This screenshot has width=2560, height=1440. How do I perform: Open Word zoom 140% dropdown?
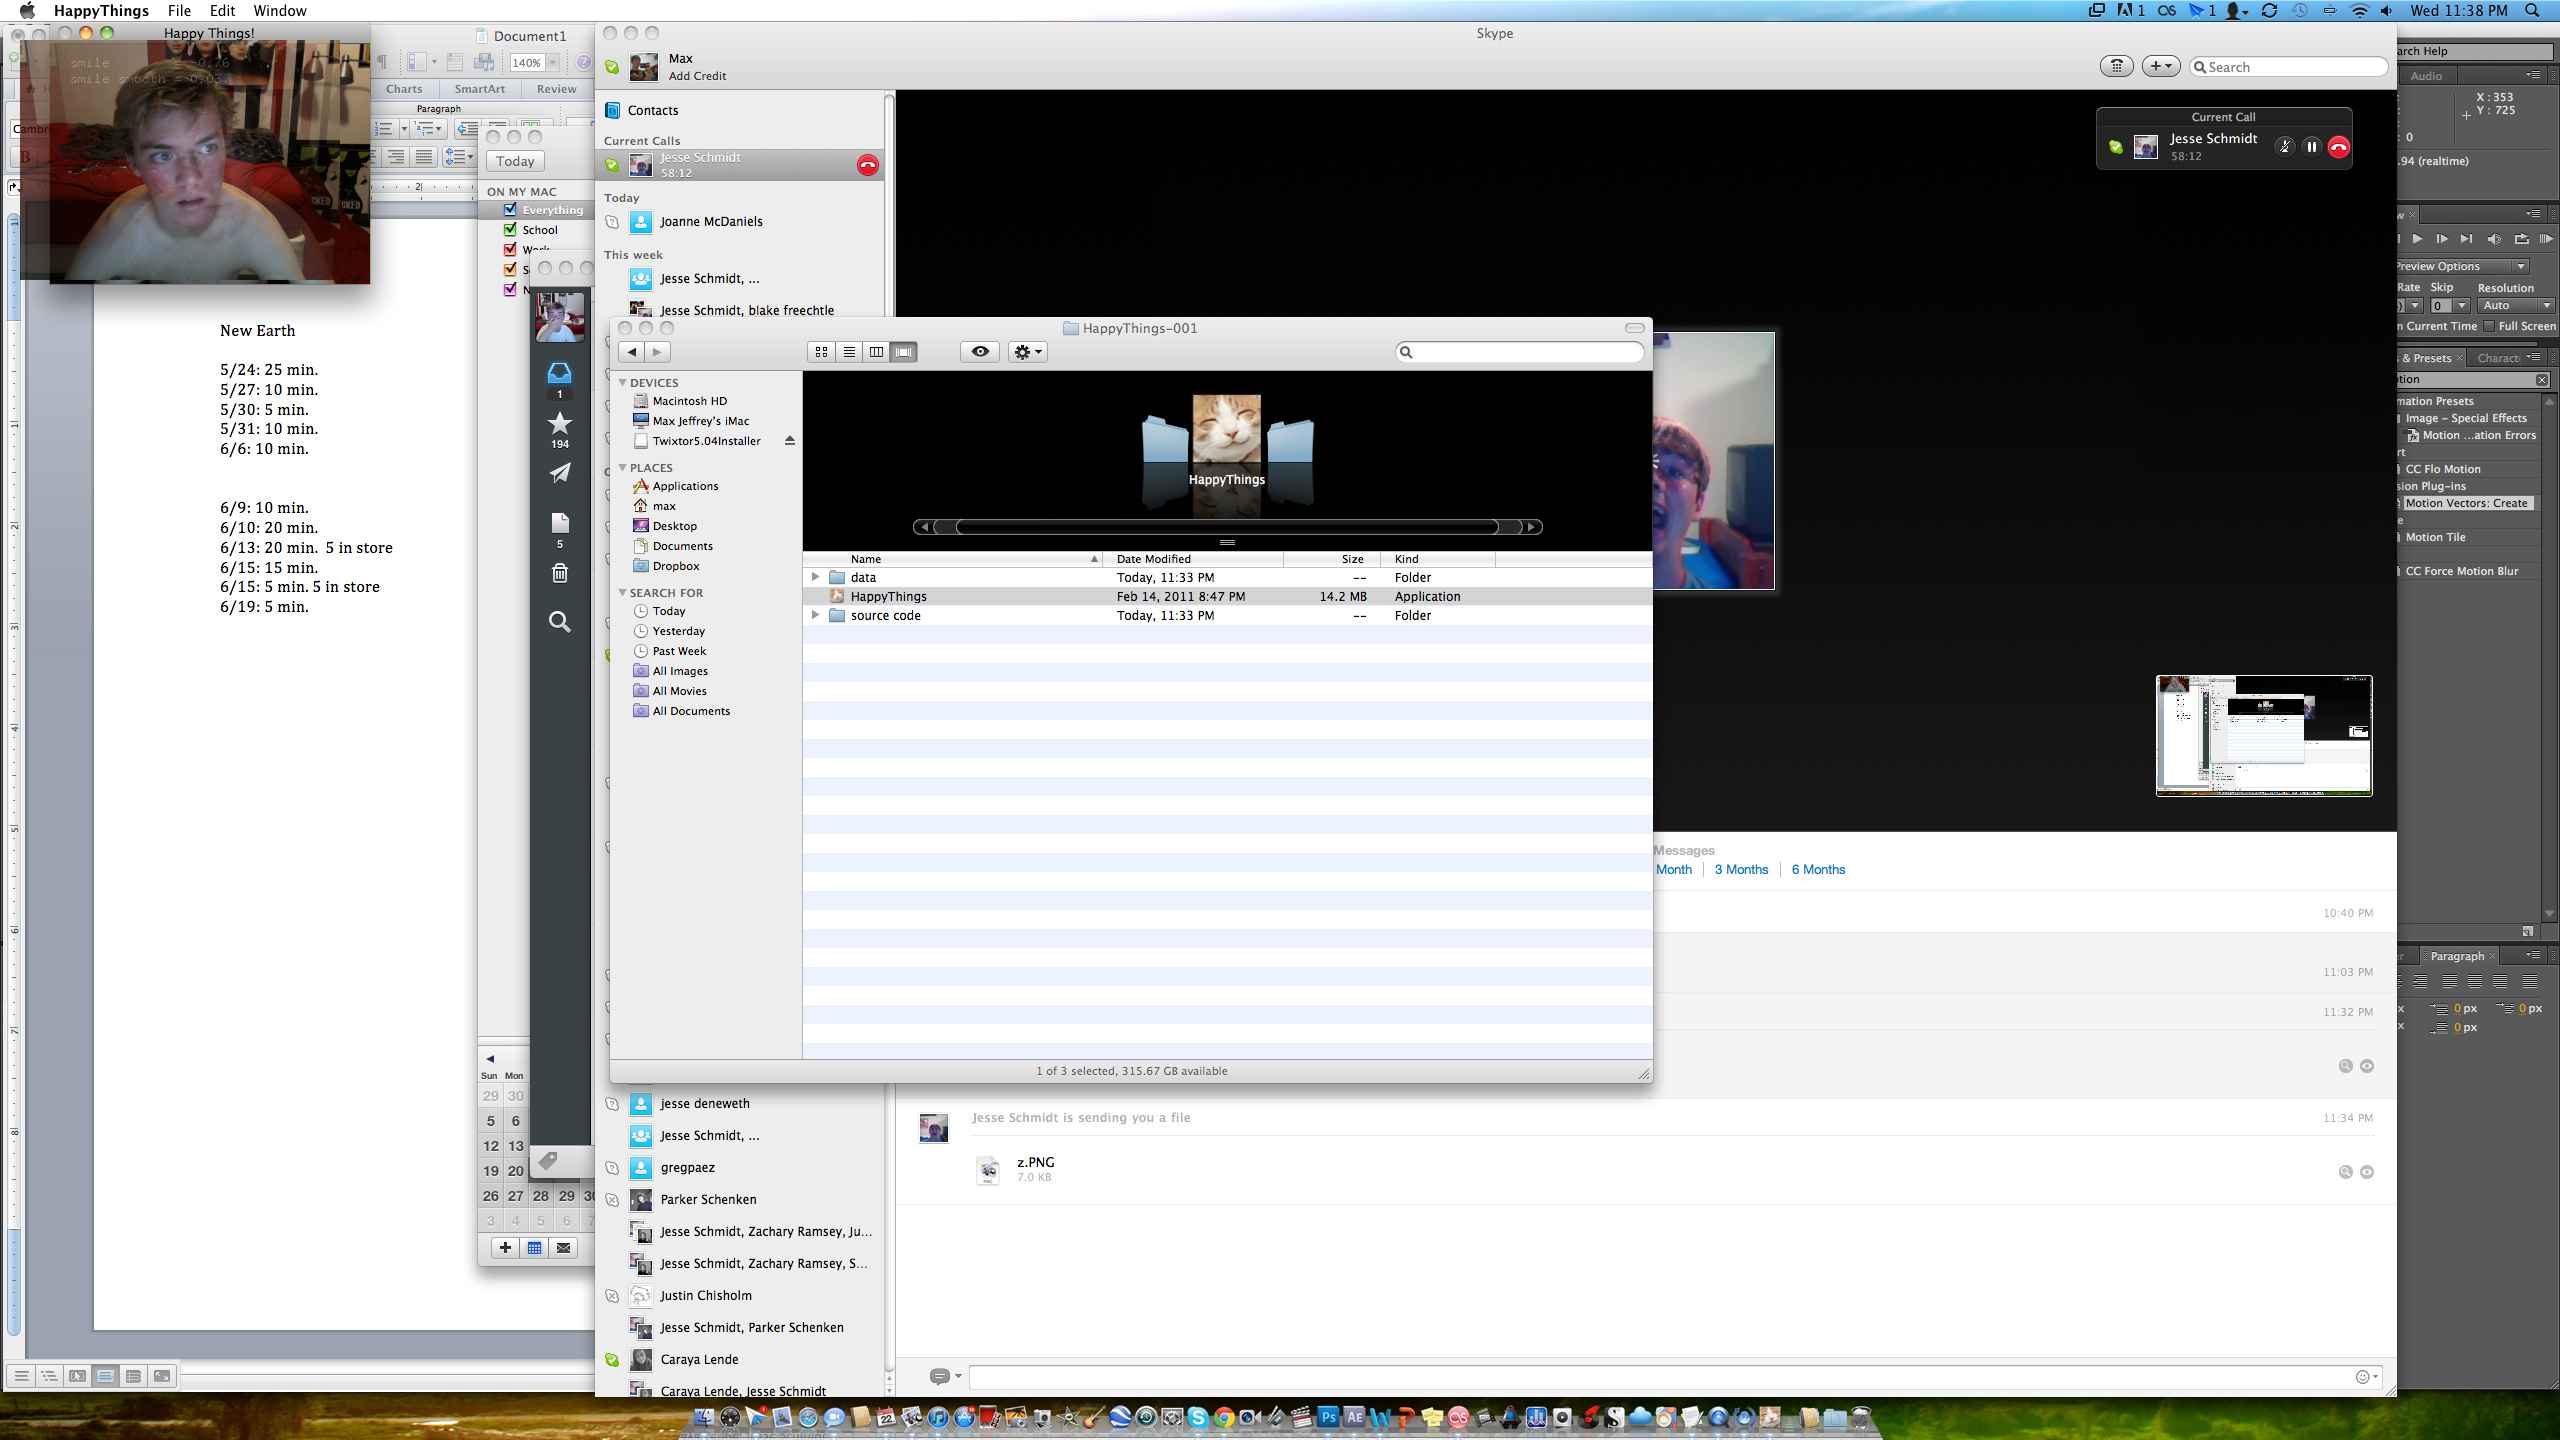pyautogui.click(x=552, y=62)
